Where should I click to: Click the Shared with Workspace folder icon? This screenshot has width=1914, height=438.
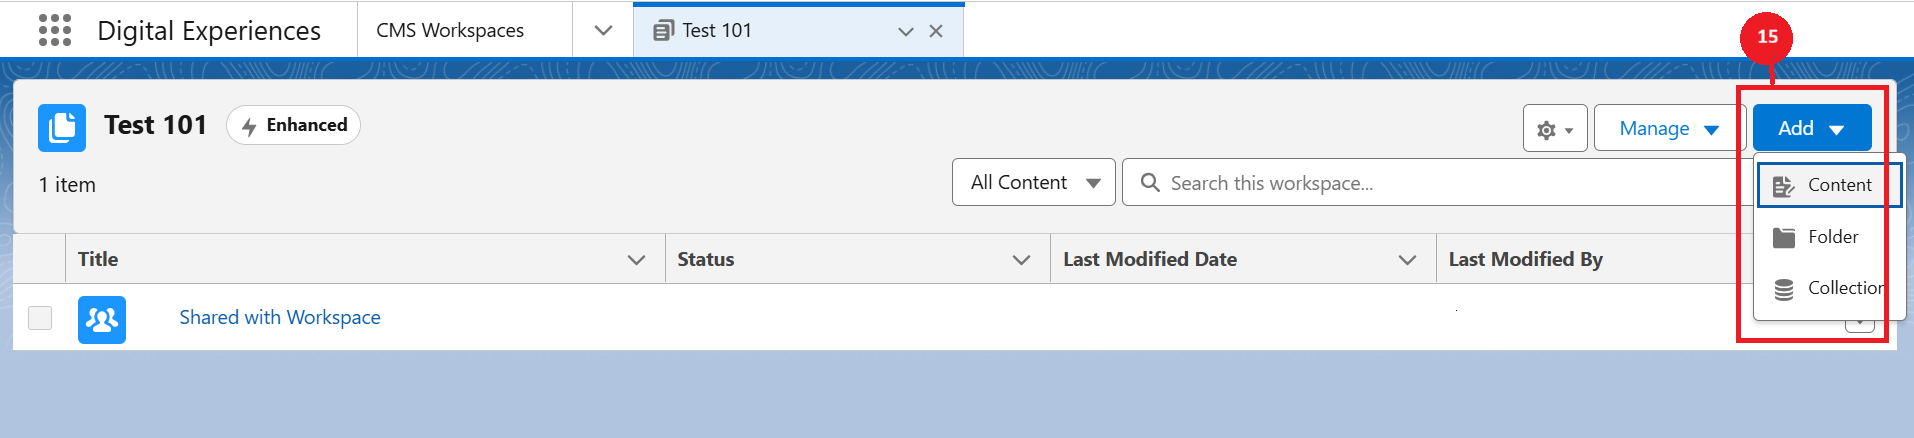pyautogui.click(x=102, y=319)
